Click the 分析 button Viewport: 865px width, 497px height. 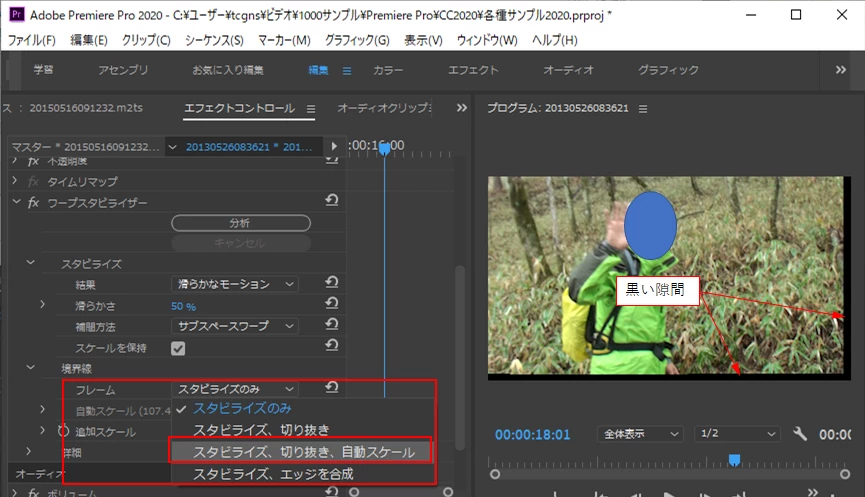click(x=241, y=223)
